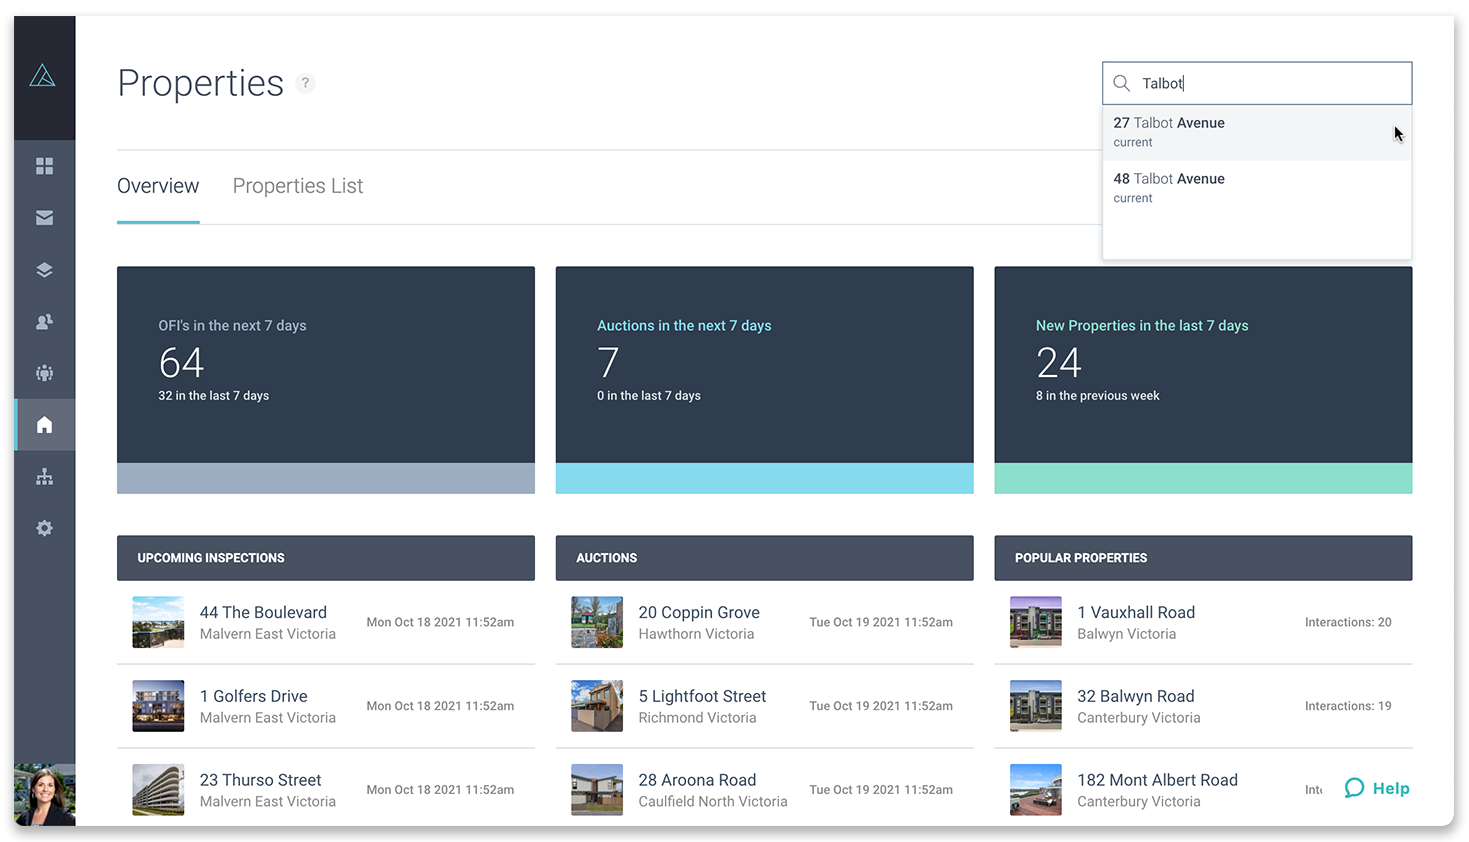The width and height of the screenshot is (1469, 842).
Task: Click the Popular Properties header
Action: coord(1203,558)
